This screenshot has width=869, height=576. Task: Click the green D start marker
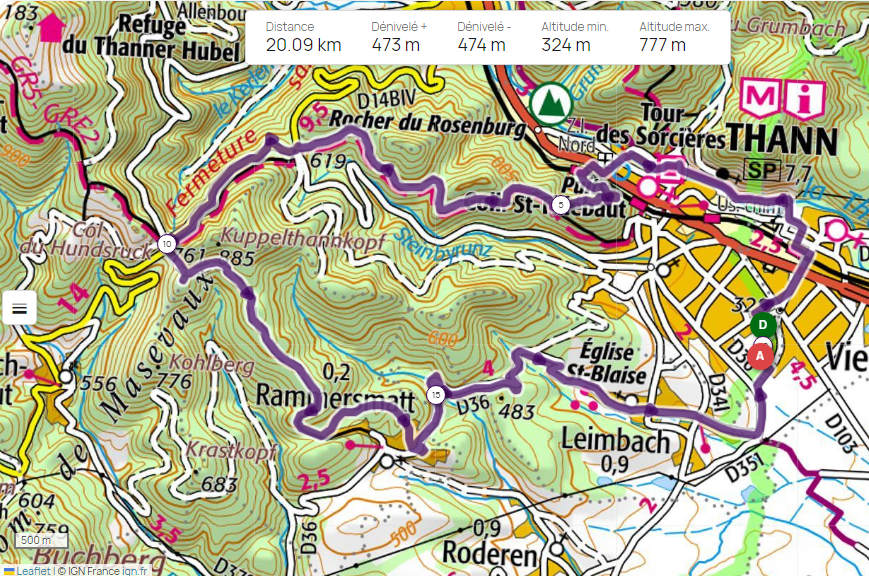pyautogui.click(x=763, y=324)
